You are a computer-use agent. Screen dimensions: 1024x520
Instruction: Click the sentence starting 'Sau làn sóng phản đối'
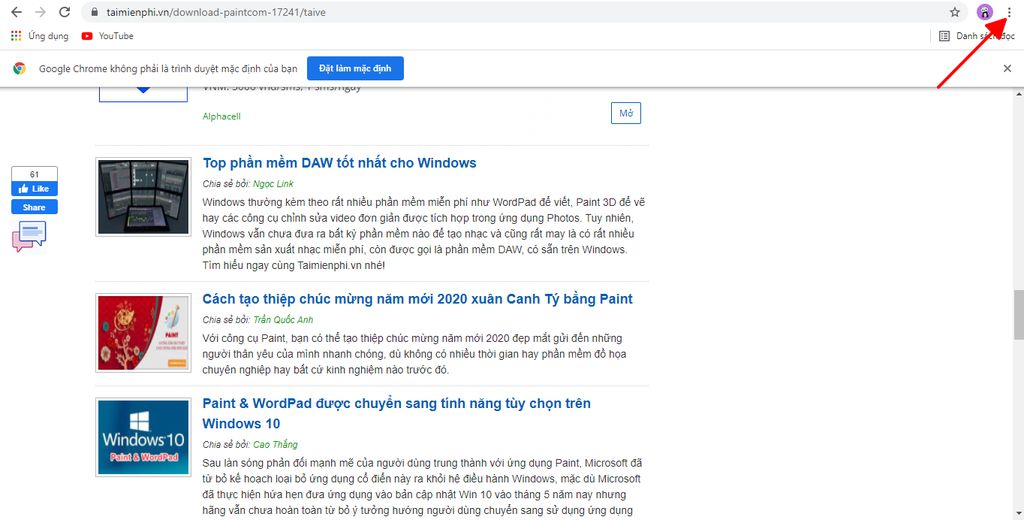(x=422, y=487)
